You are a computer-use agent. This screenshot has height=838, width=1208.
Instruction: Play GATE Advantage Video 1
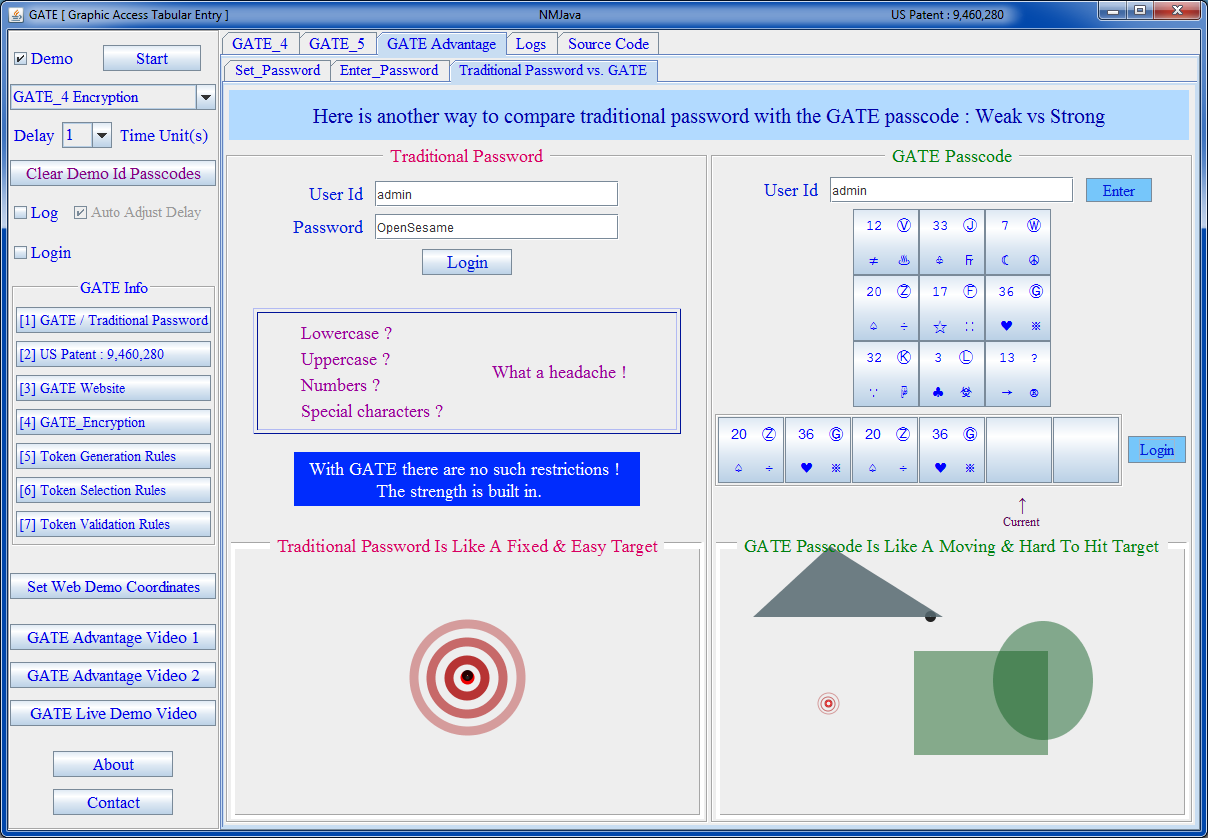[x=113, y=637]
